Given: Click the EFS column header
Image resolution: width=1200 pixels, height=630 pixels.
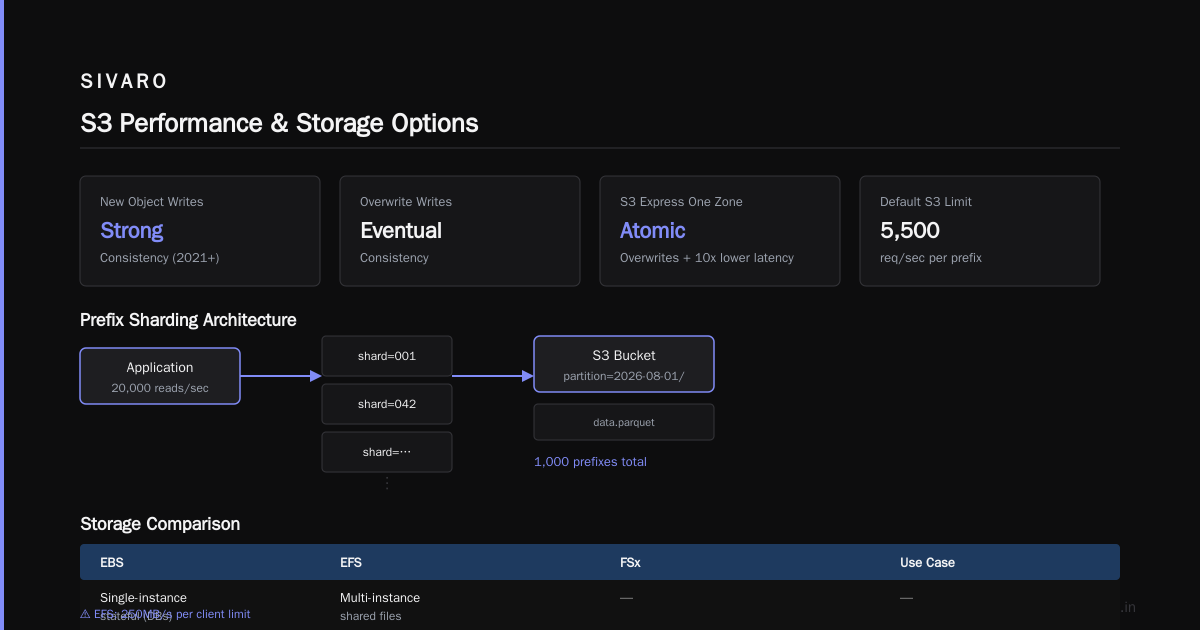Looking at the screenshot, I should pyautogui.click(x=351, y=563).
